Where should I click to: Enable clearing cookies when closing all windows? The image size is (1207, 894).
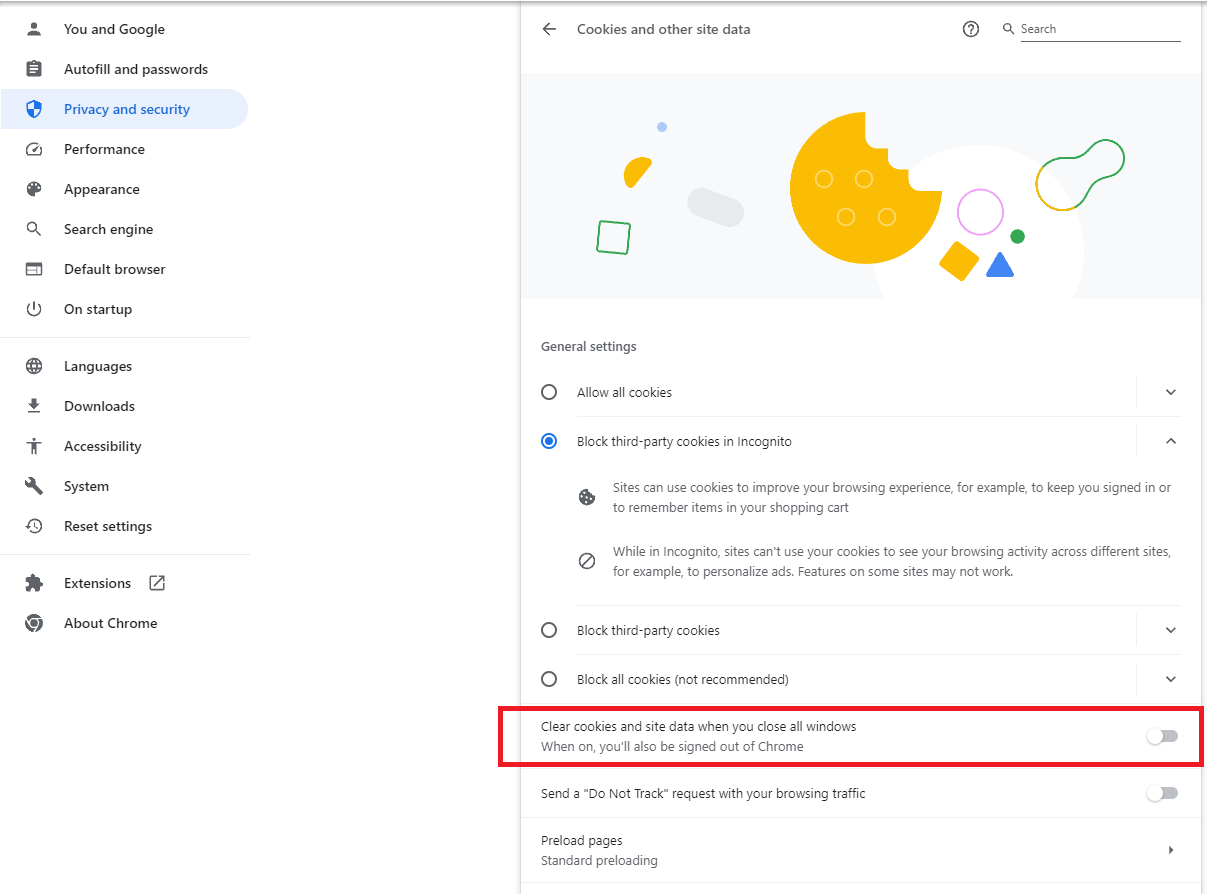[1162, 737]
